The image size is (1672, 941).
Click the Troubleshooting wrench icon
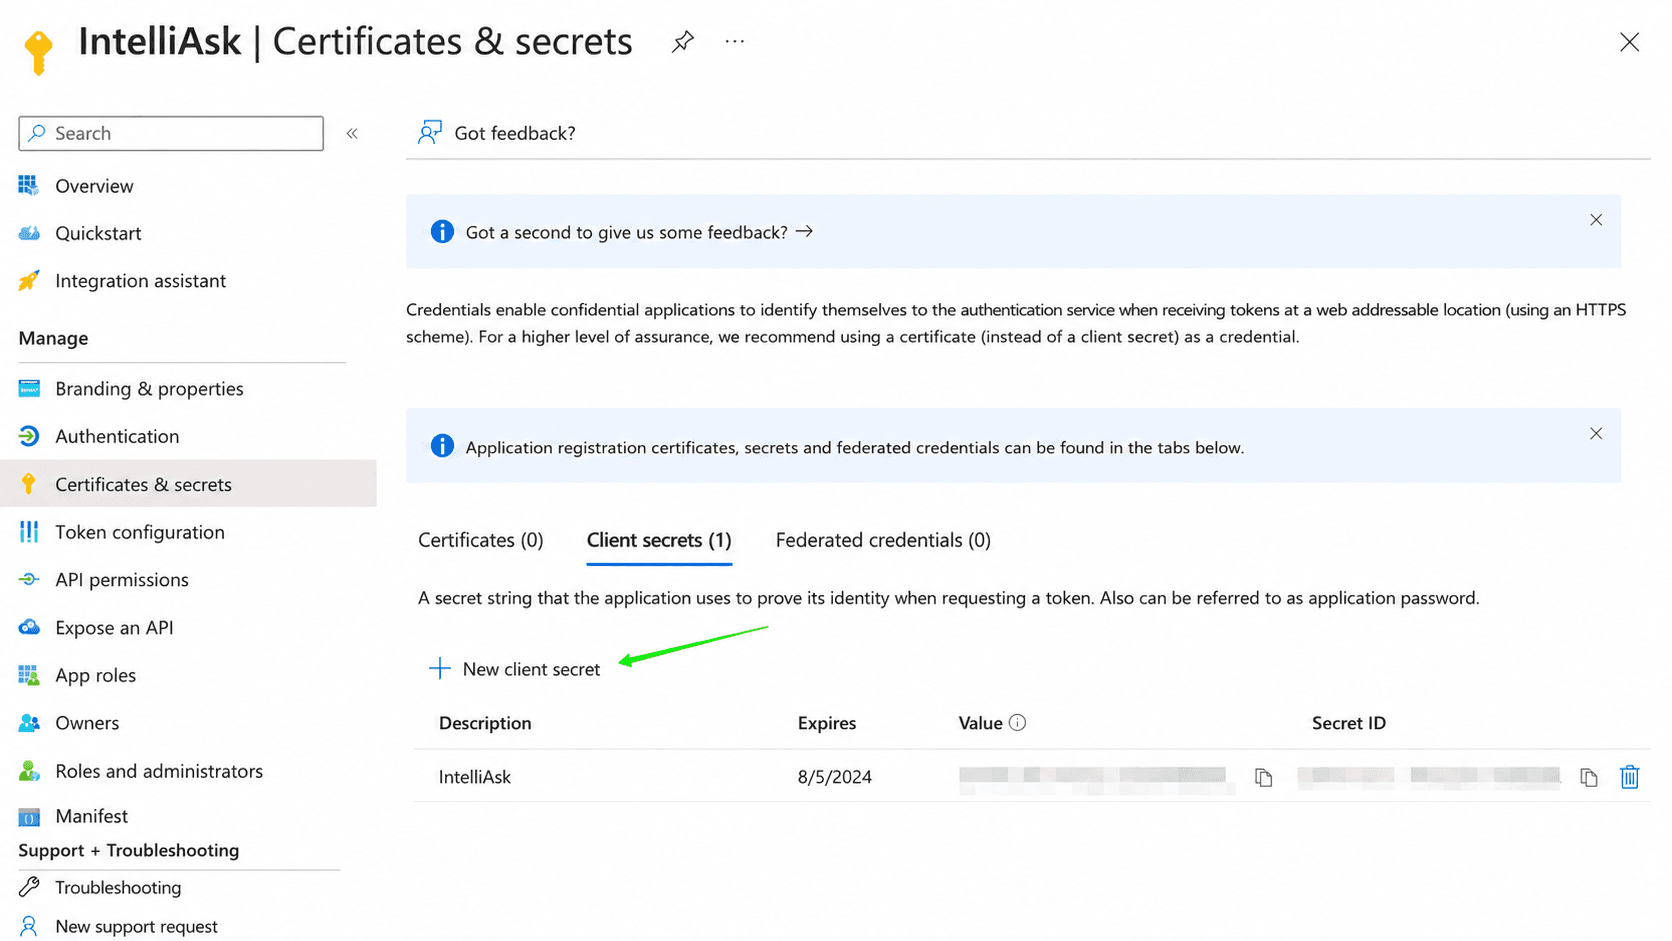tap(29, 887)
